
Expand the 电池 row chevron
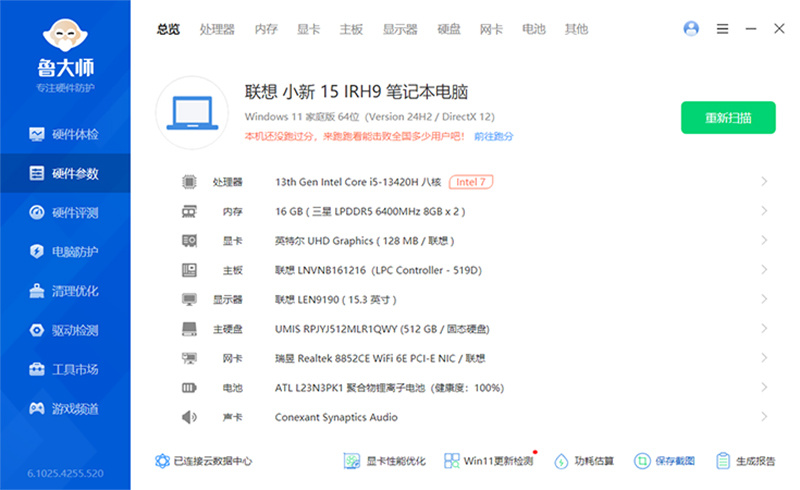[764, 387]
